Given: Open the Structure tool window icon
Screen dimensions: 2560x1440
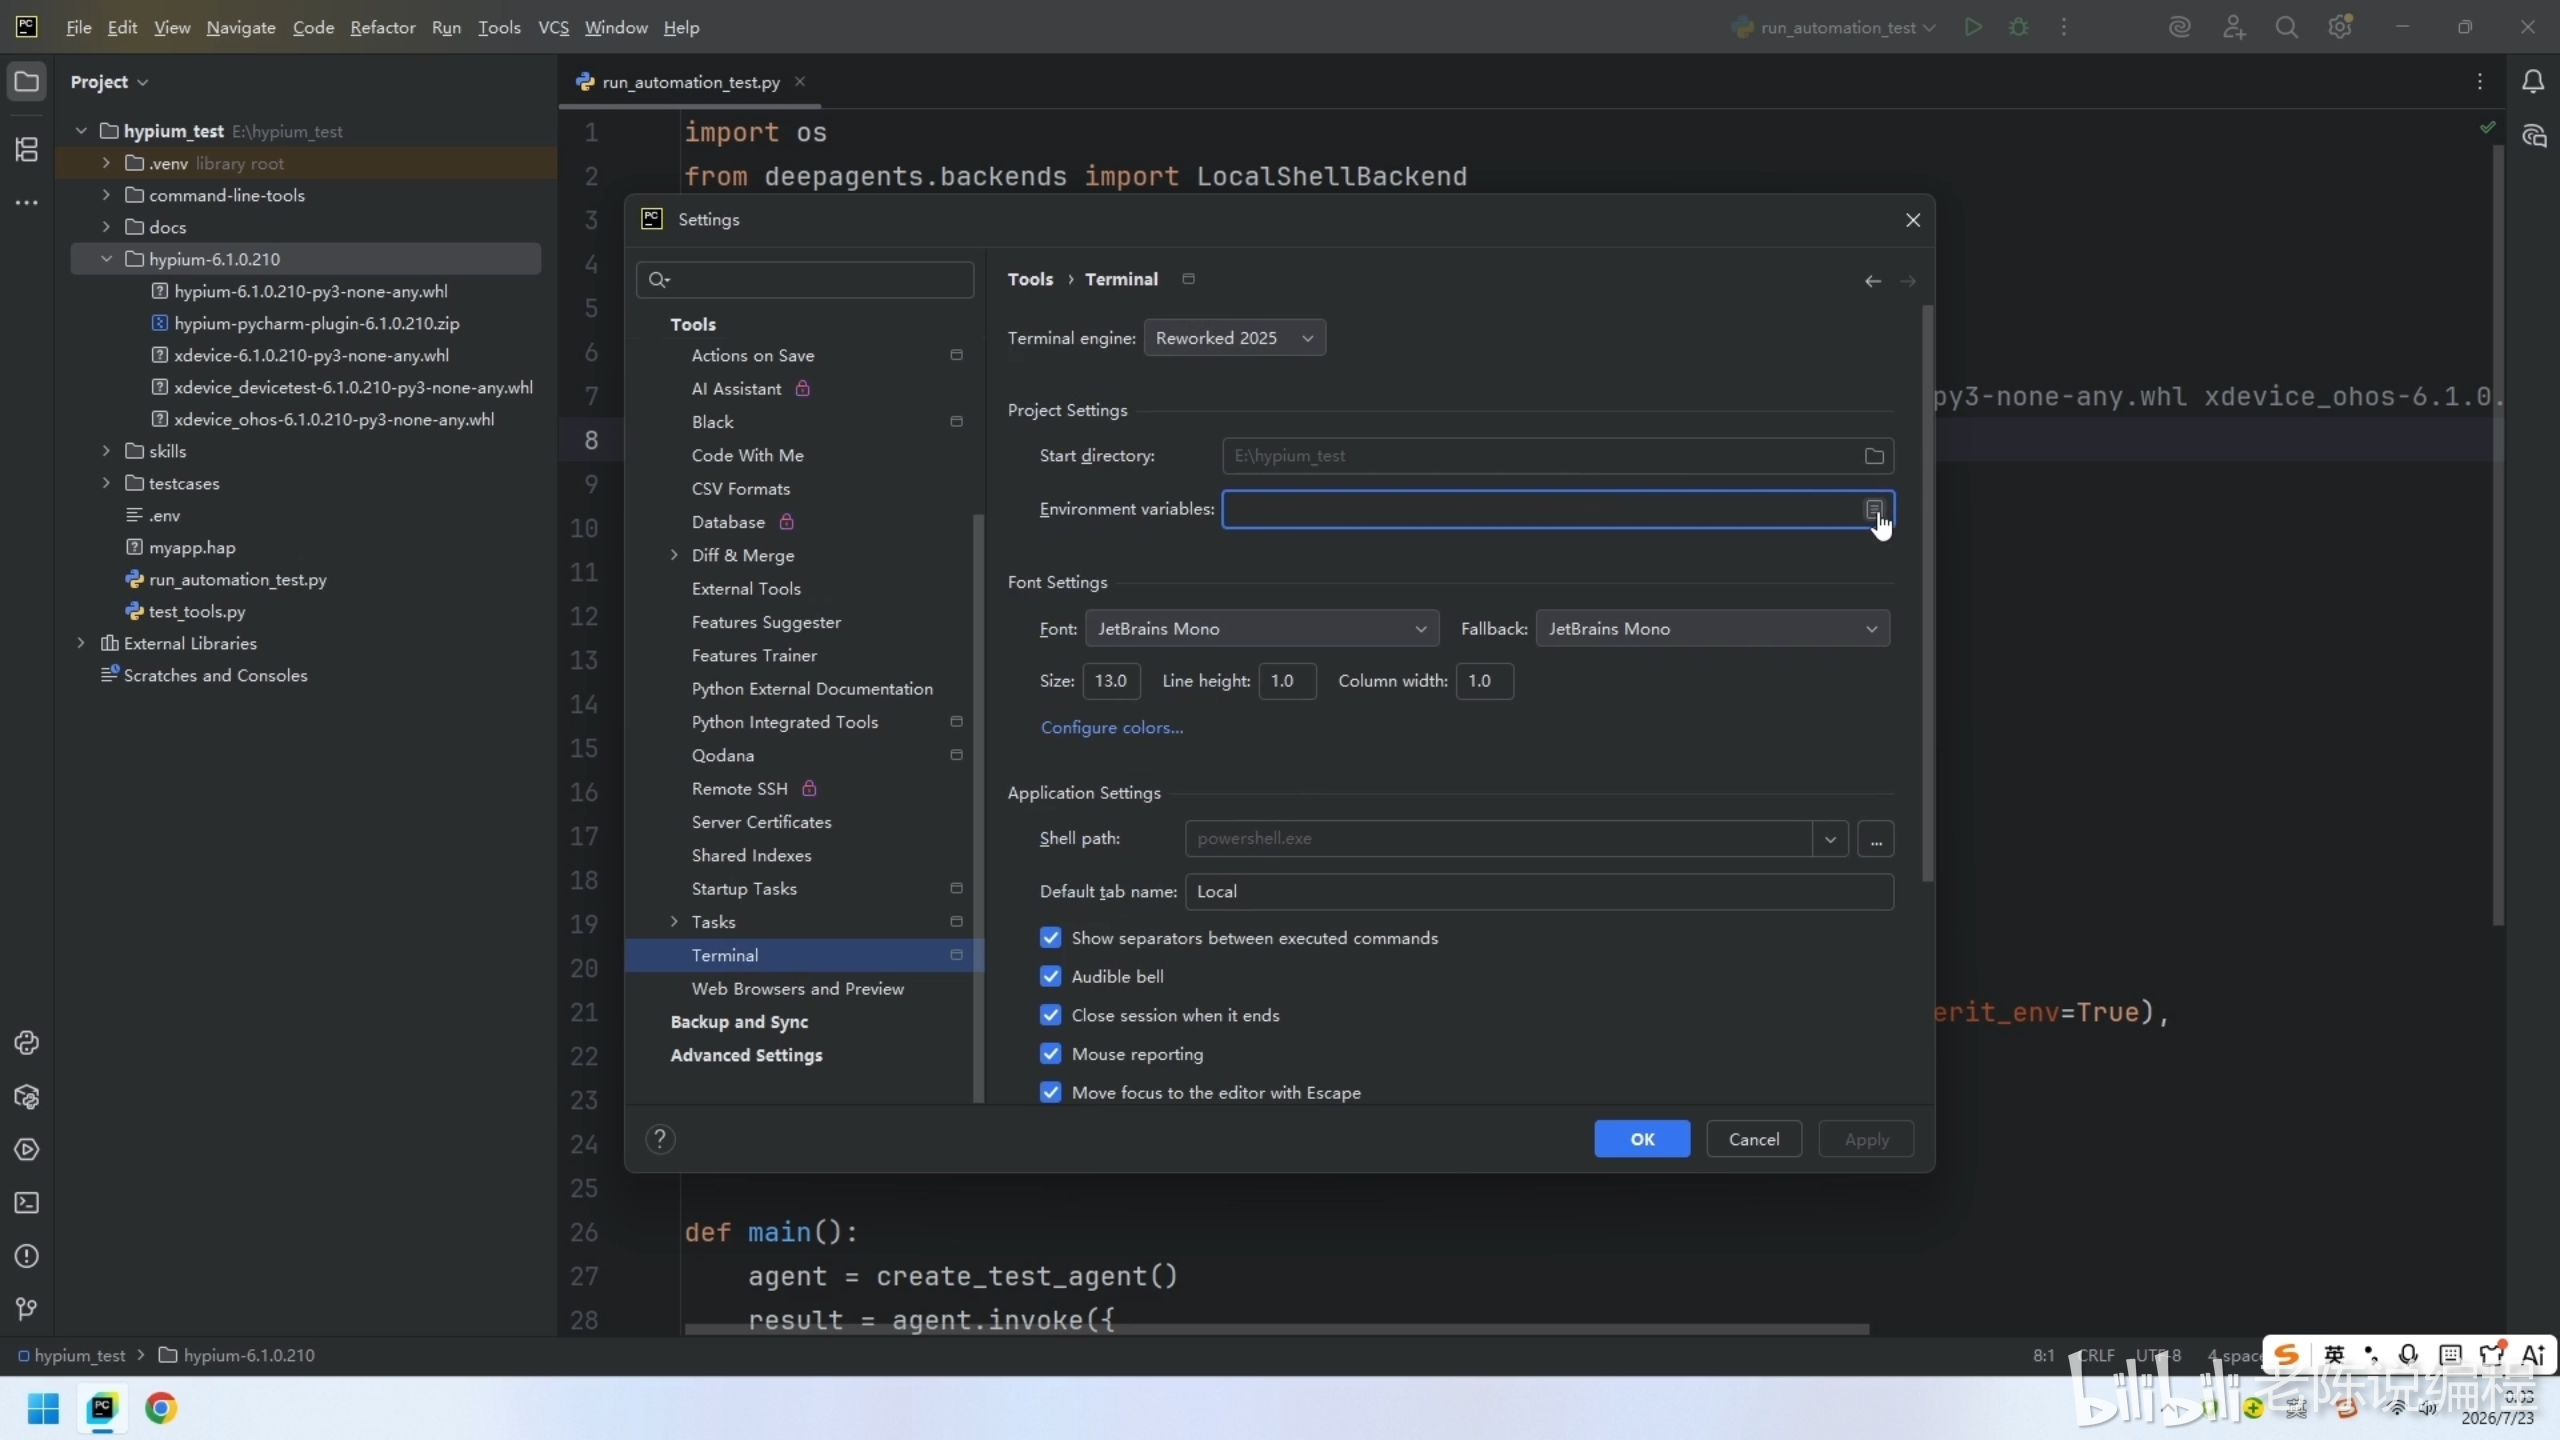Looking at the screenshot, I should click(27, 149).
